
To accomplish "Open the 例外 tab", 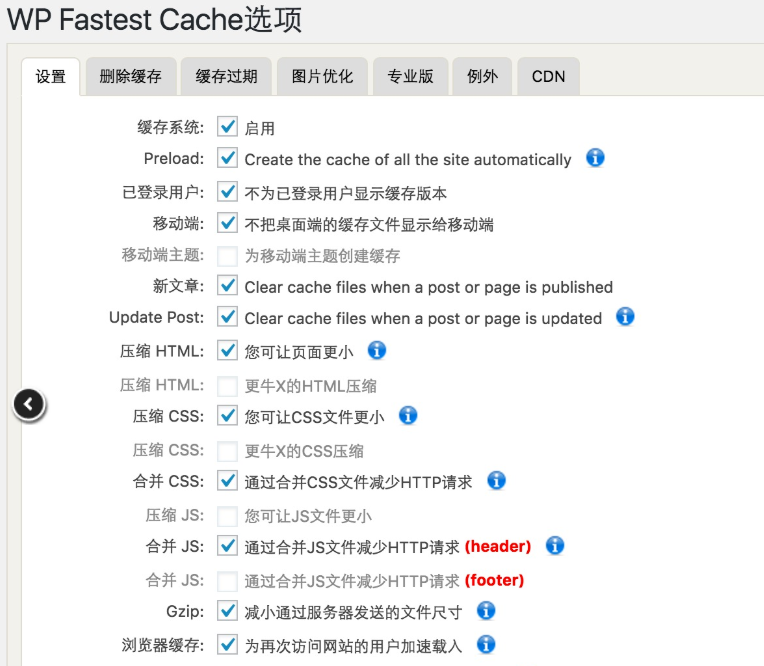I will pos(482,76).
